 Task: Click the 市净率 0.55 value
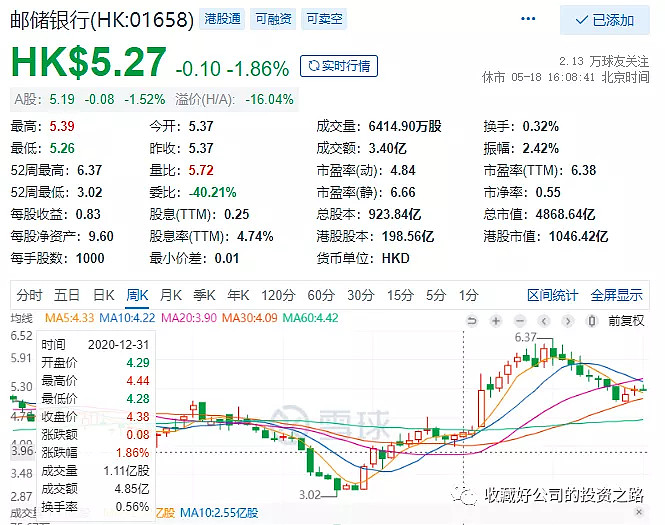pyautogui.click(x=548, y=192)
